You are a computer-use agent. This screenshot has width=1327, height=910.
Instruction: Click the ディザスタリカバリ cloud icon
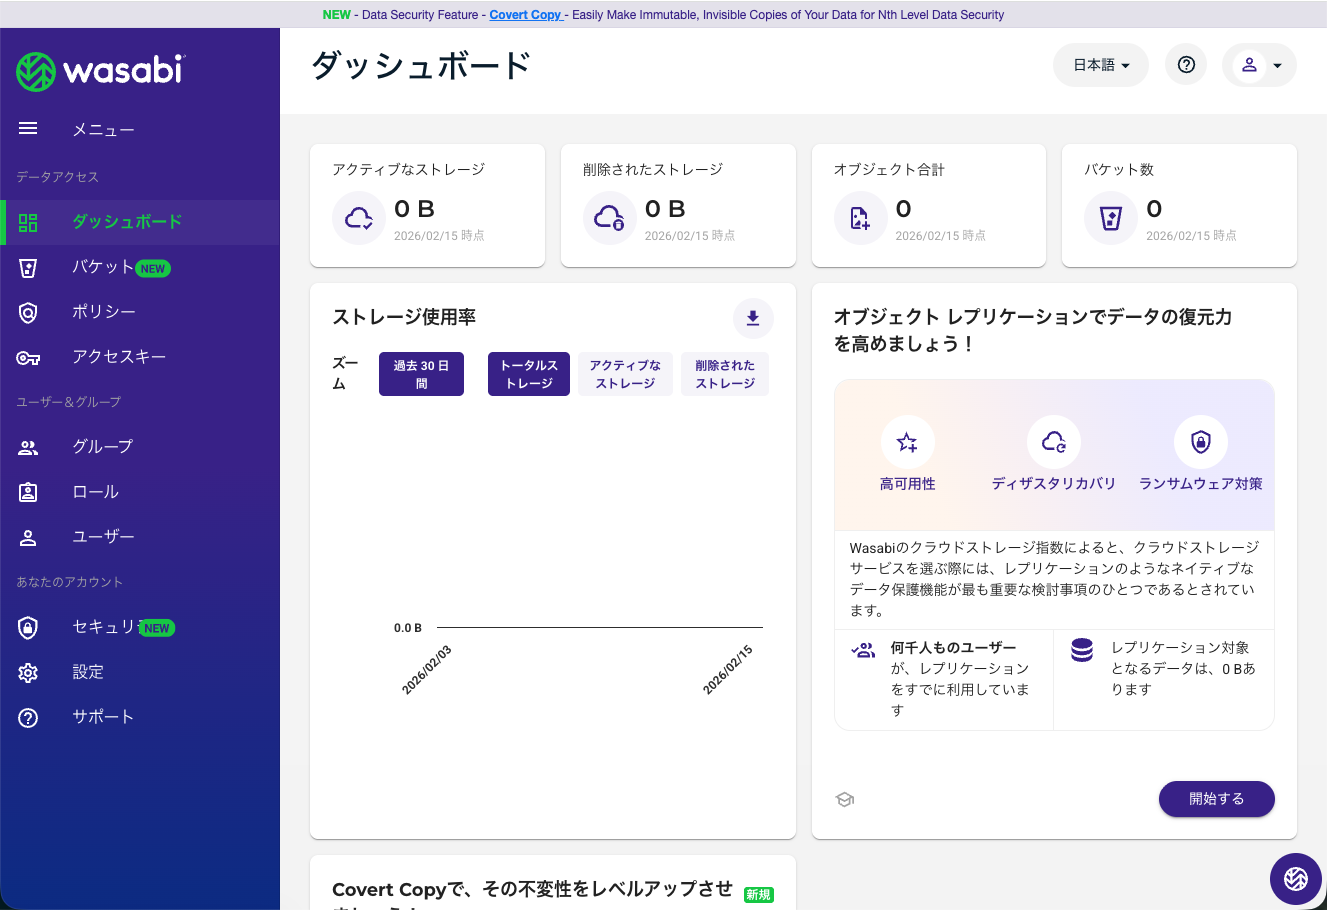(1053, 442)
